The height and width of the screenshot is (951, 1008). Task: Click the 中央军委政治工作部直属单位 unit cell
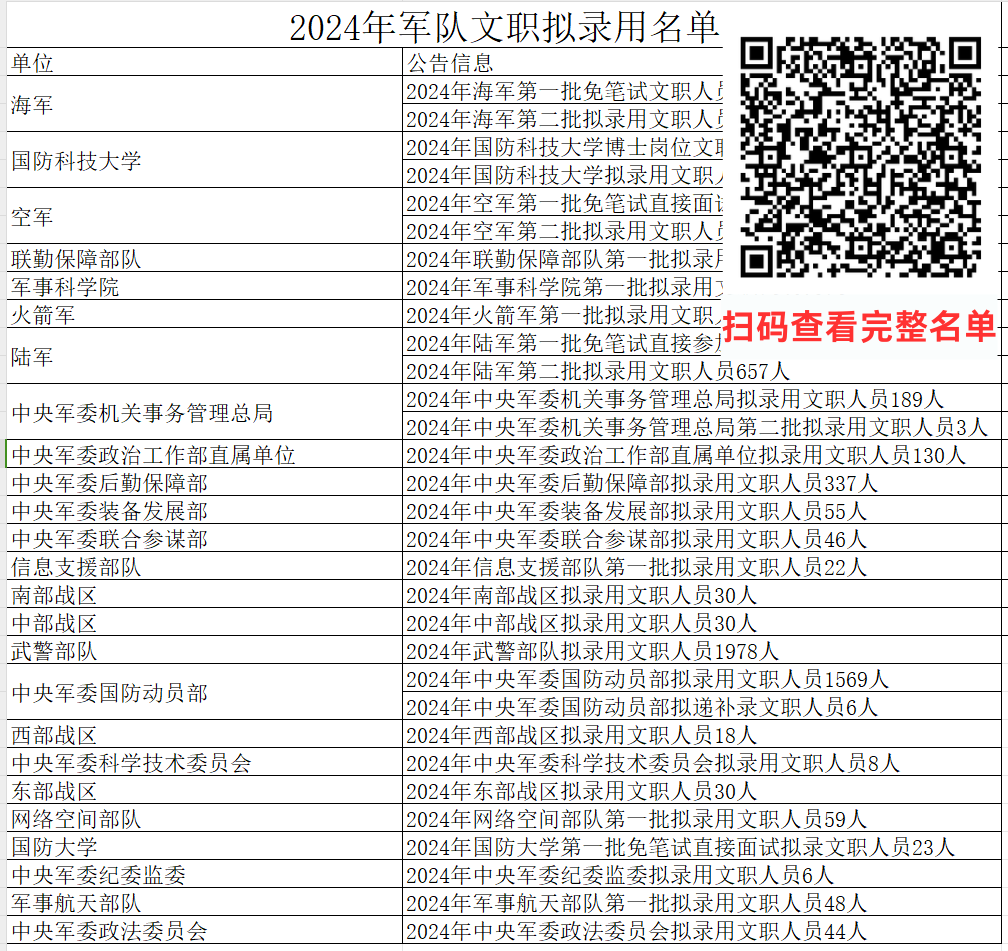point(204,455)
